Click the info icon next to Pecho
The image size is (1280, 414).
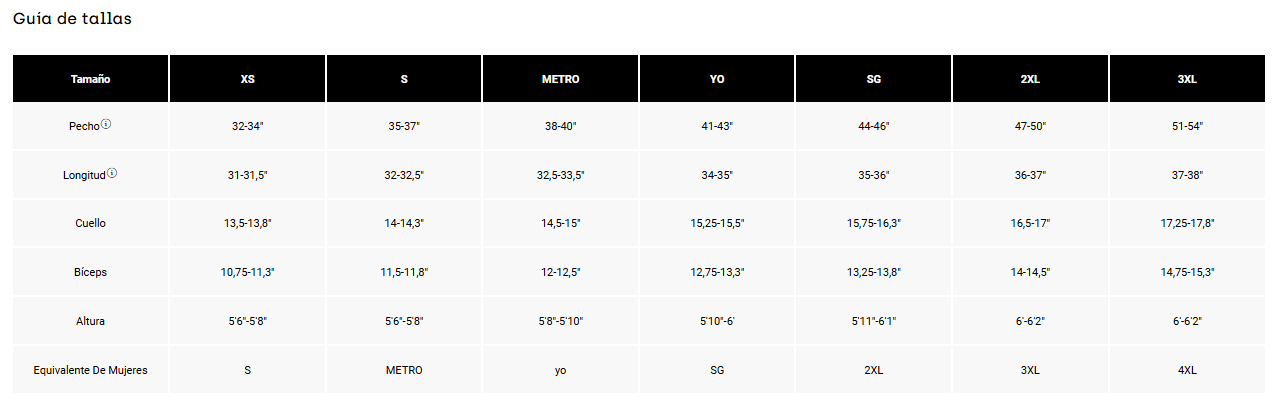point(106,125)
